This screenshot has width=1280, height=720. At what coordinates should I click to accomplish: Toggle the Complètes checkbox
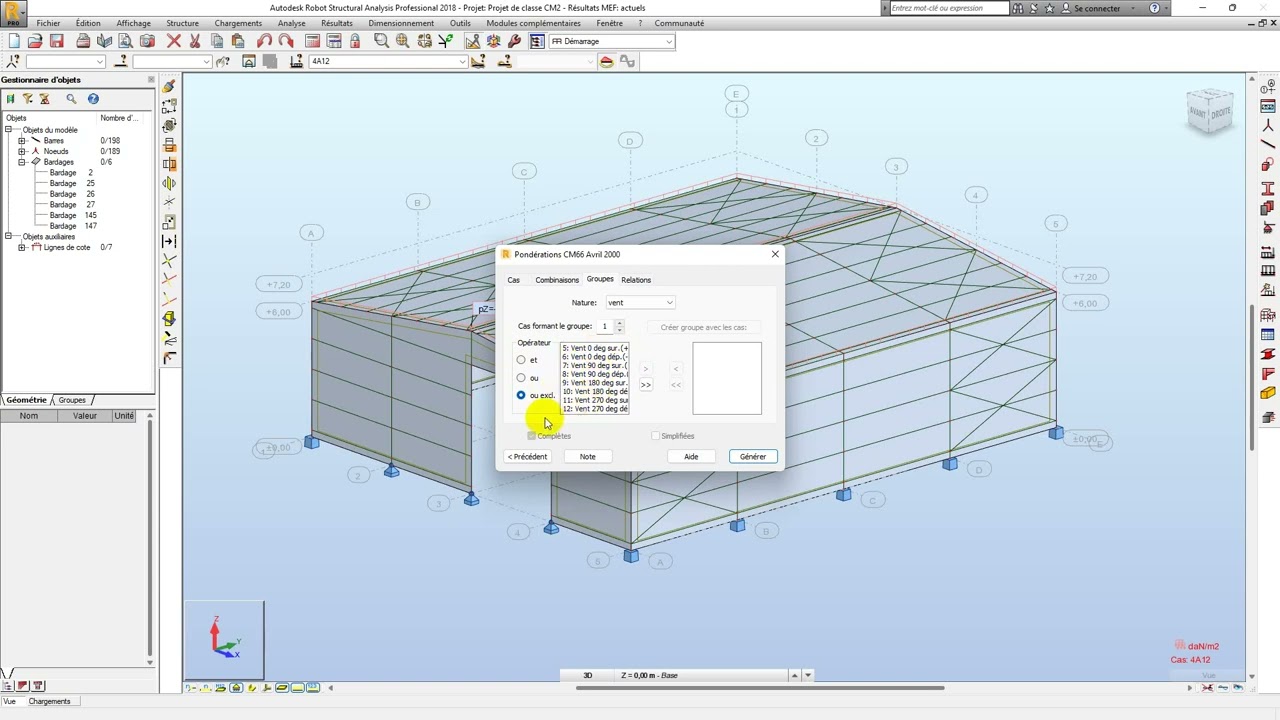pyautogui.click(x=532, y=436)
